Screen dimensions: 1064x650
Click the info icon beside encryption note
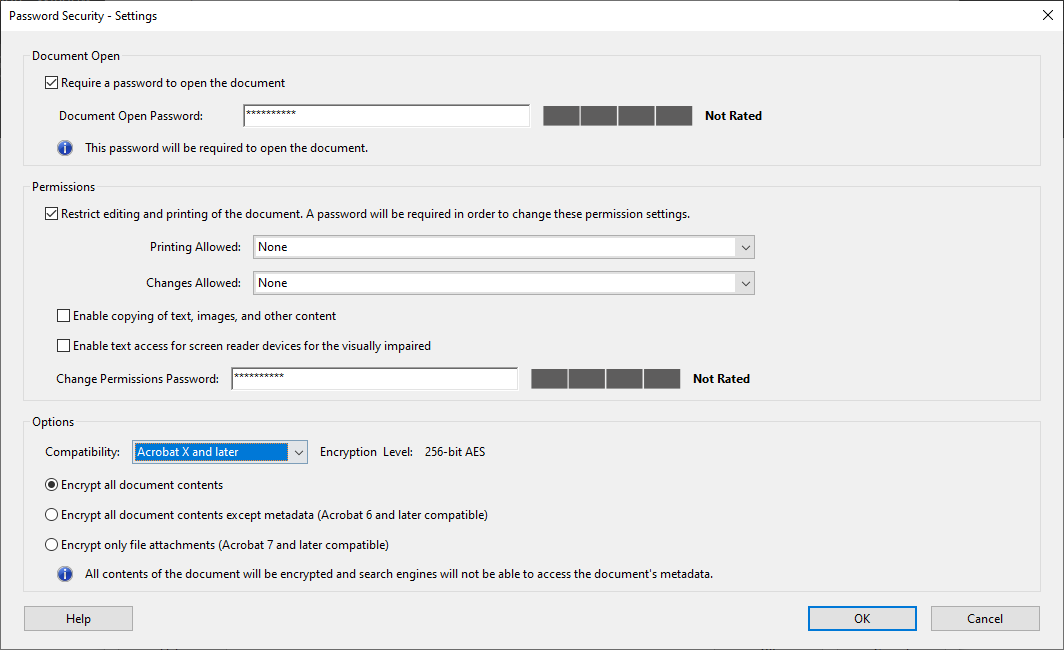tap(64, 574)
